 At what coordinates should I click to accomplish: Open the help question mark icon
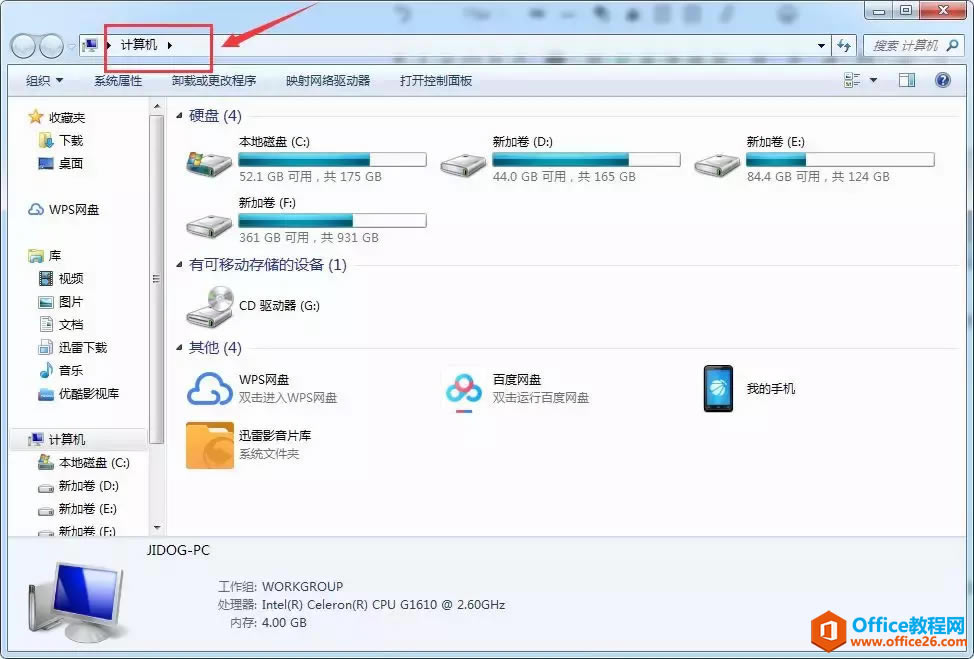tap(942, 80)
